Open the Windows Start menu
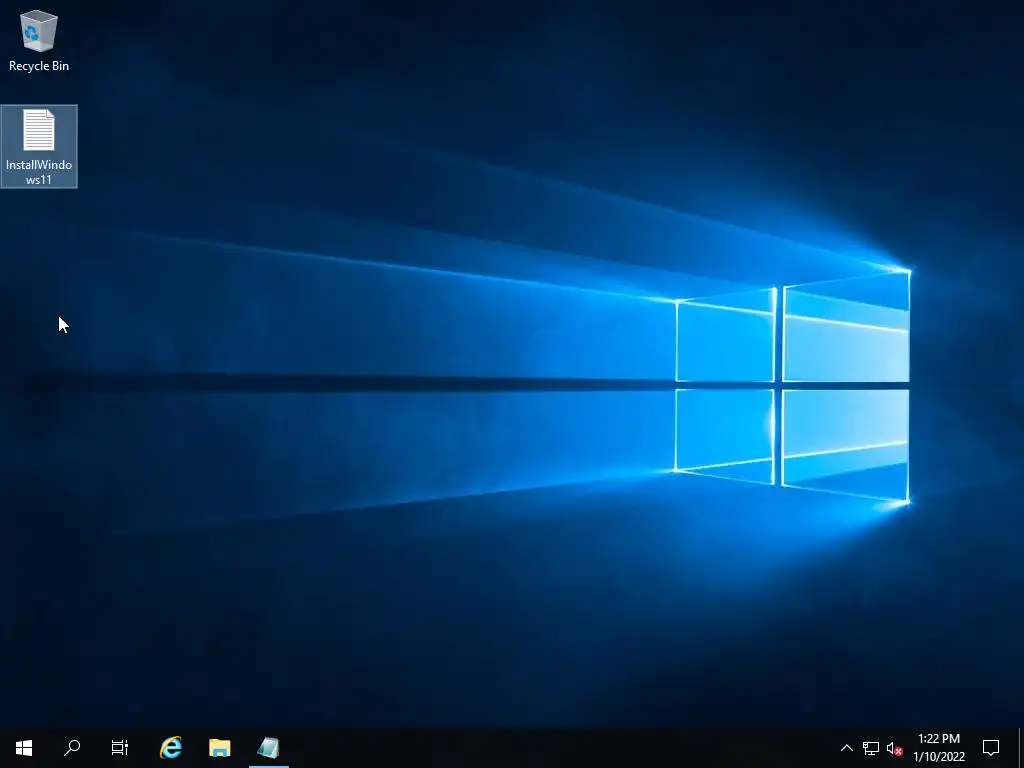The width and height of the screenshot is (1024, 768). pyautogui.click(x=24, y=748)
